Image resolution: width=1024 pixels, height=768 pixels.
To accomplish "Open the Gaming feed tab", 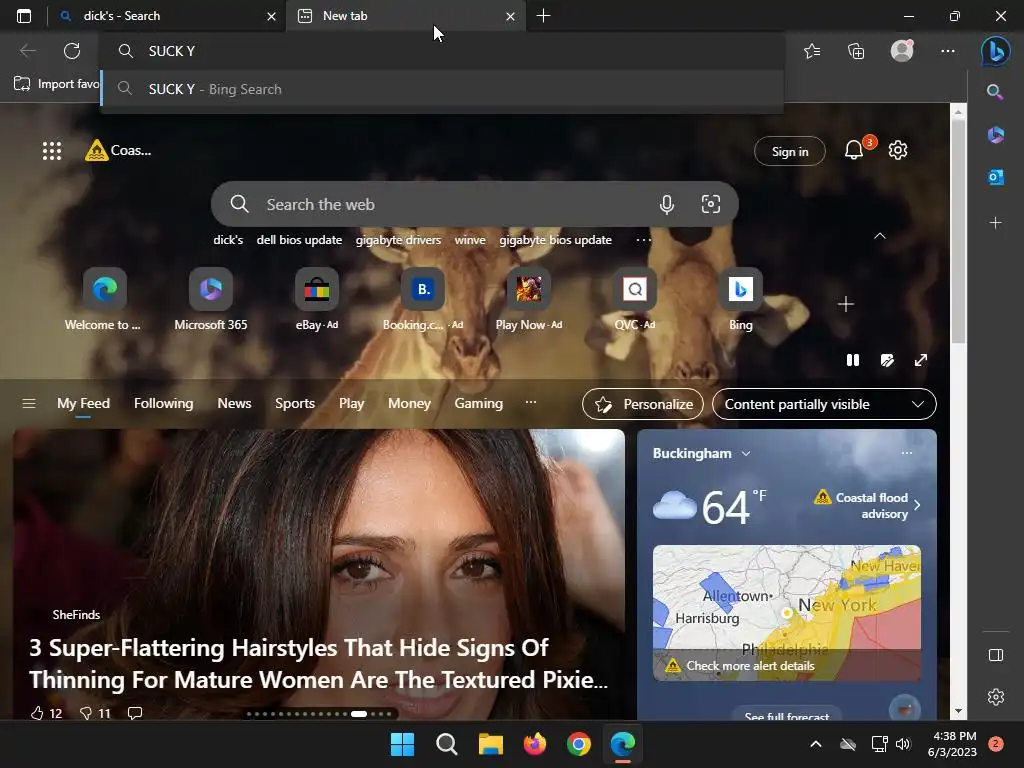I will pyautogui.click(x=479, y=404).
